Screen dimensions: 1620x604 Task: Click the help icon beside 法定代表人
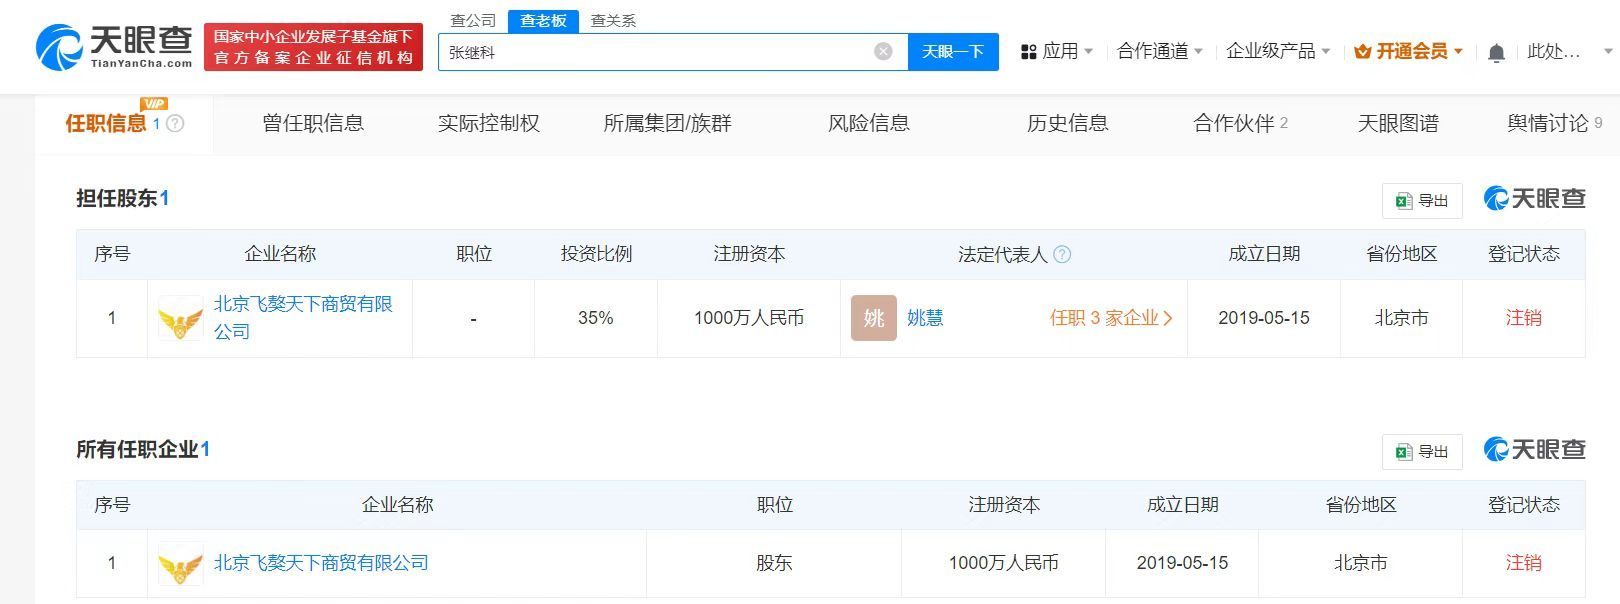1062,254
